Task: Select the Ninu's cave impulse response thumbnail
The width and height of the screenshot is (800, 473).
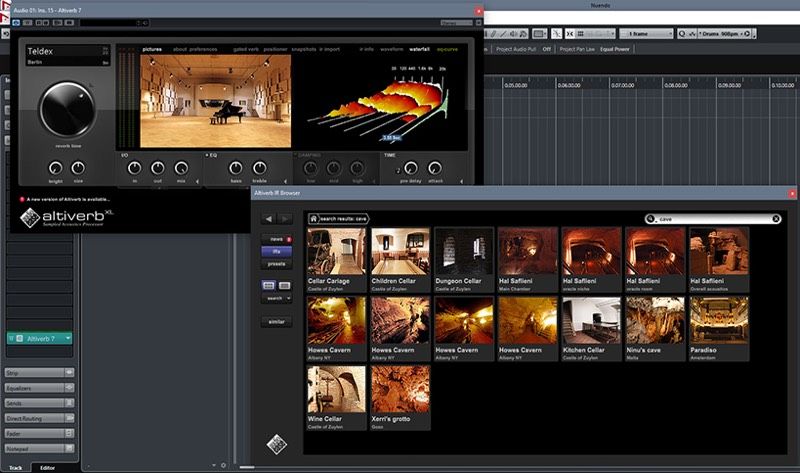Action: pyautogui.click(x=655, y=329)
